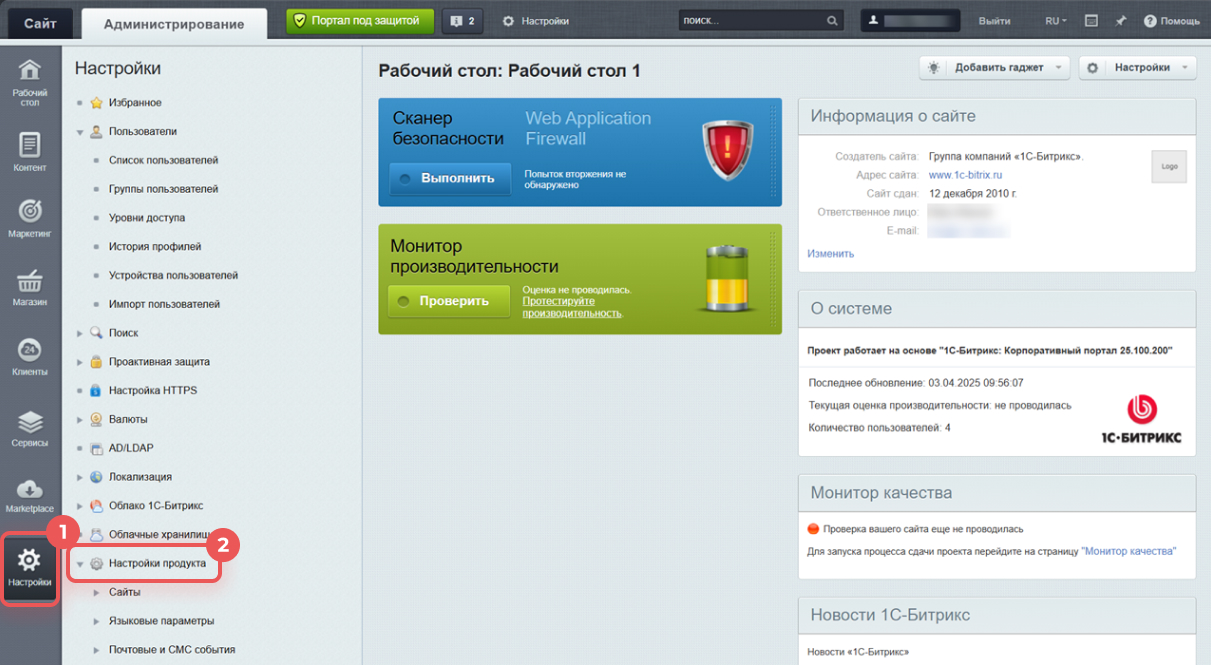Open the Клиенты sidebar section
The height and width of the screenshot is (665, 1211).
tap(30, 357)
